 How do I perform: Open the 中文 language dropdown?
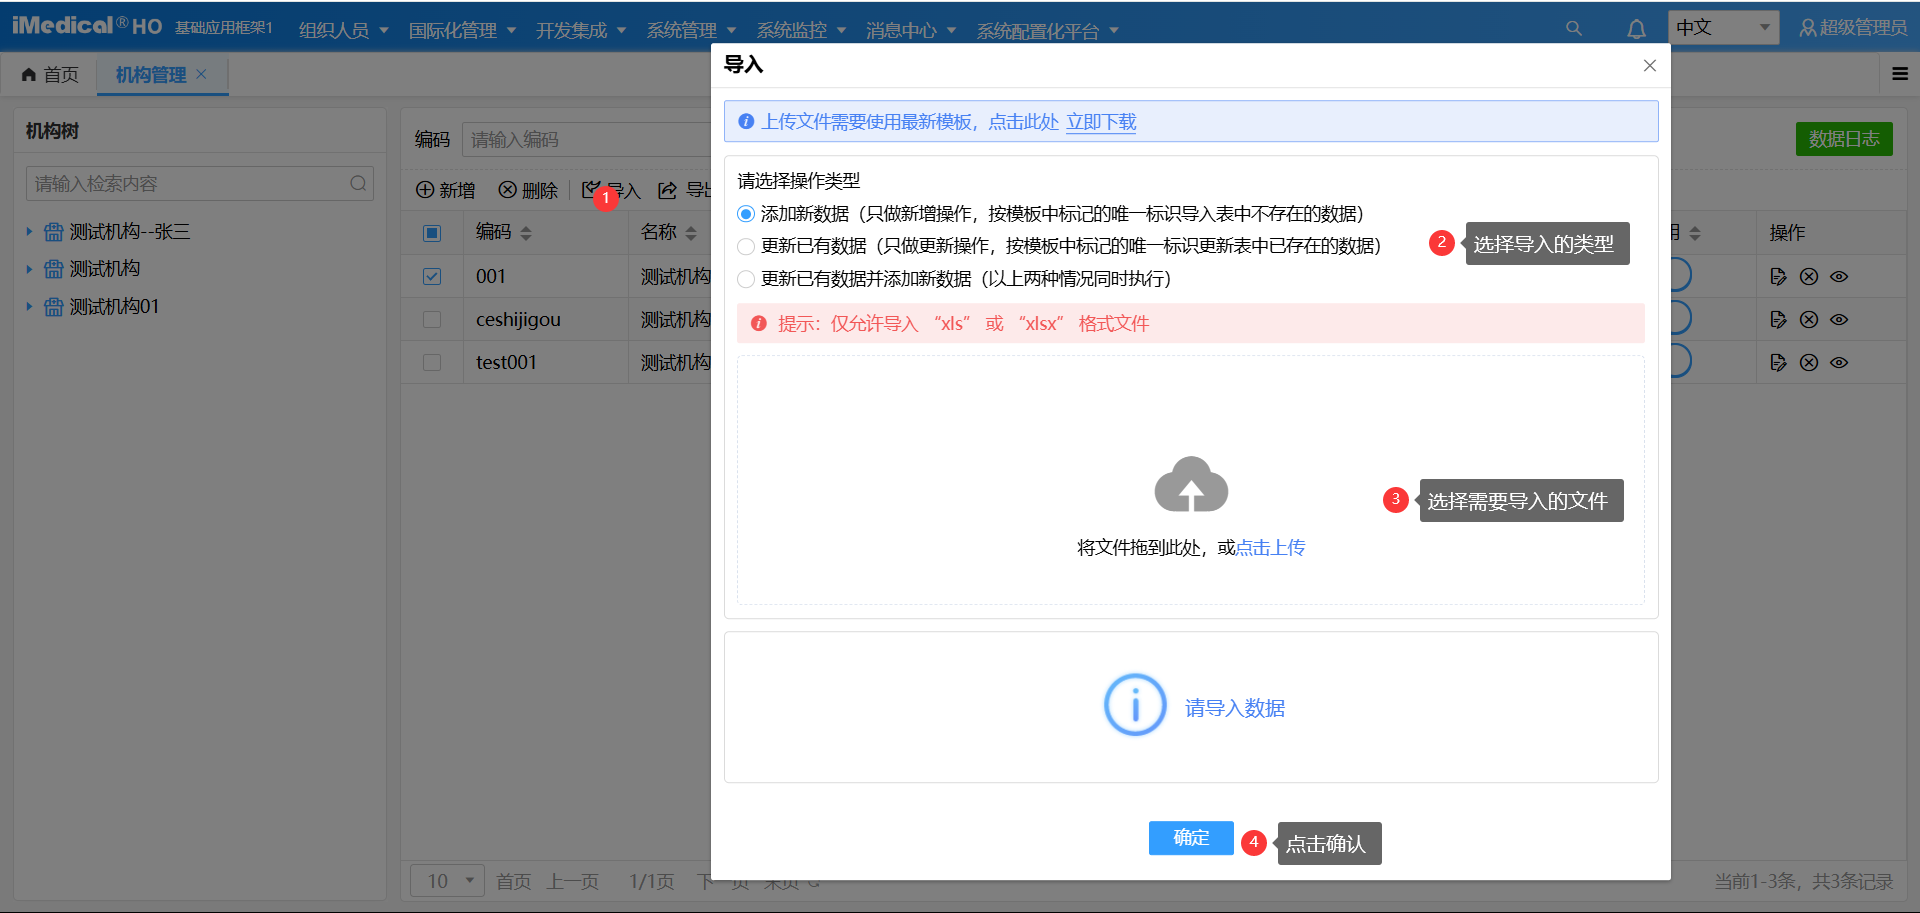pyautogui.click(x=1722, y=27)
